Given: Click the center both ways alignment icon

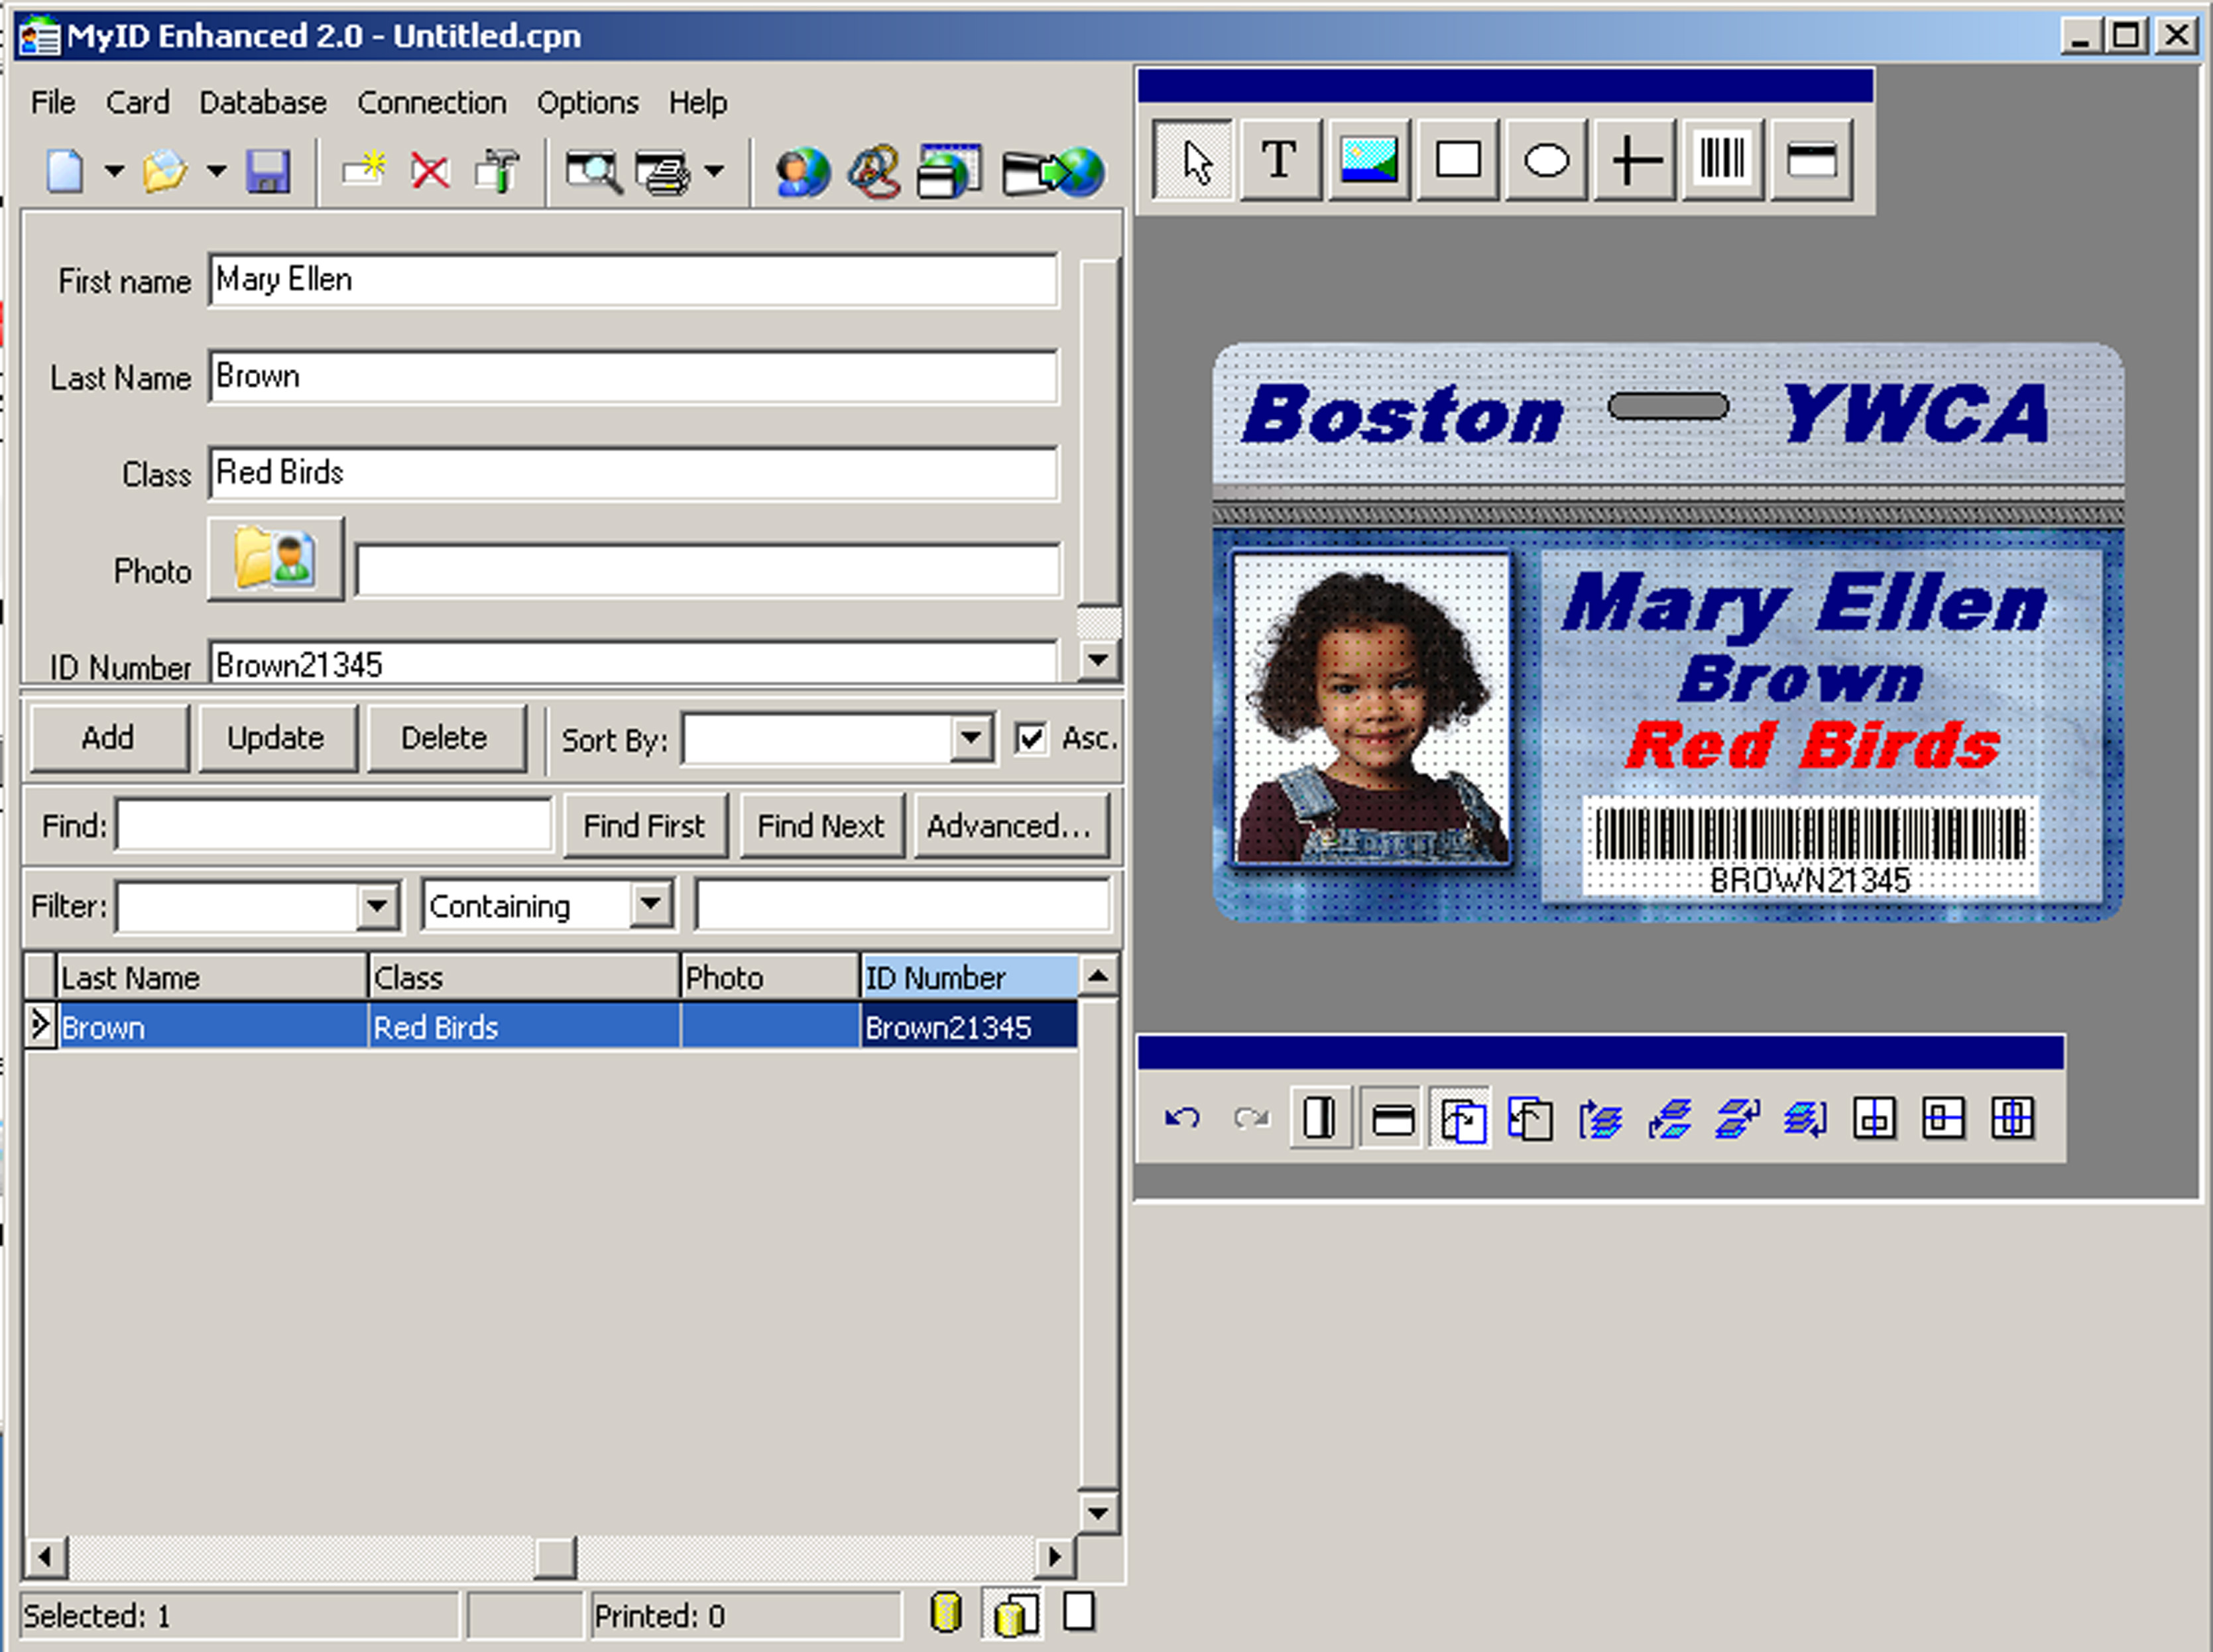Looking at the screenshot, I should coord(2012,1118).
